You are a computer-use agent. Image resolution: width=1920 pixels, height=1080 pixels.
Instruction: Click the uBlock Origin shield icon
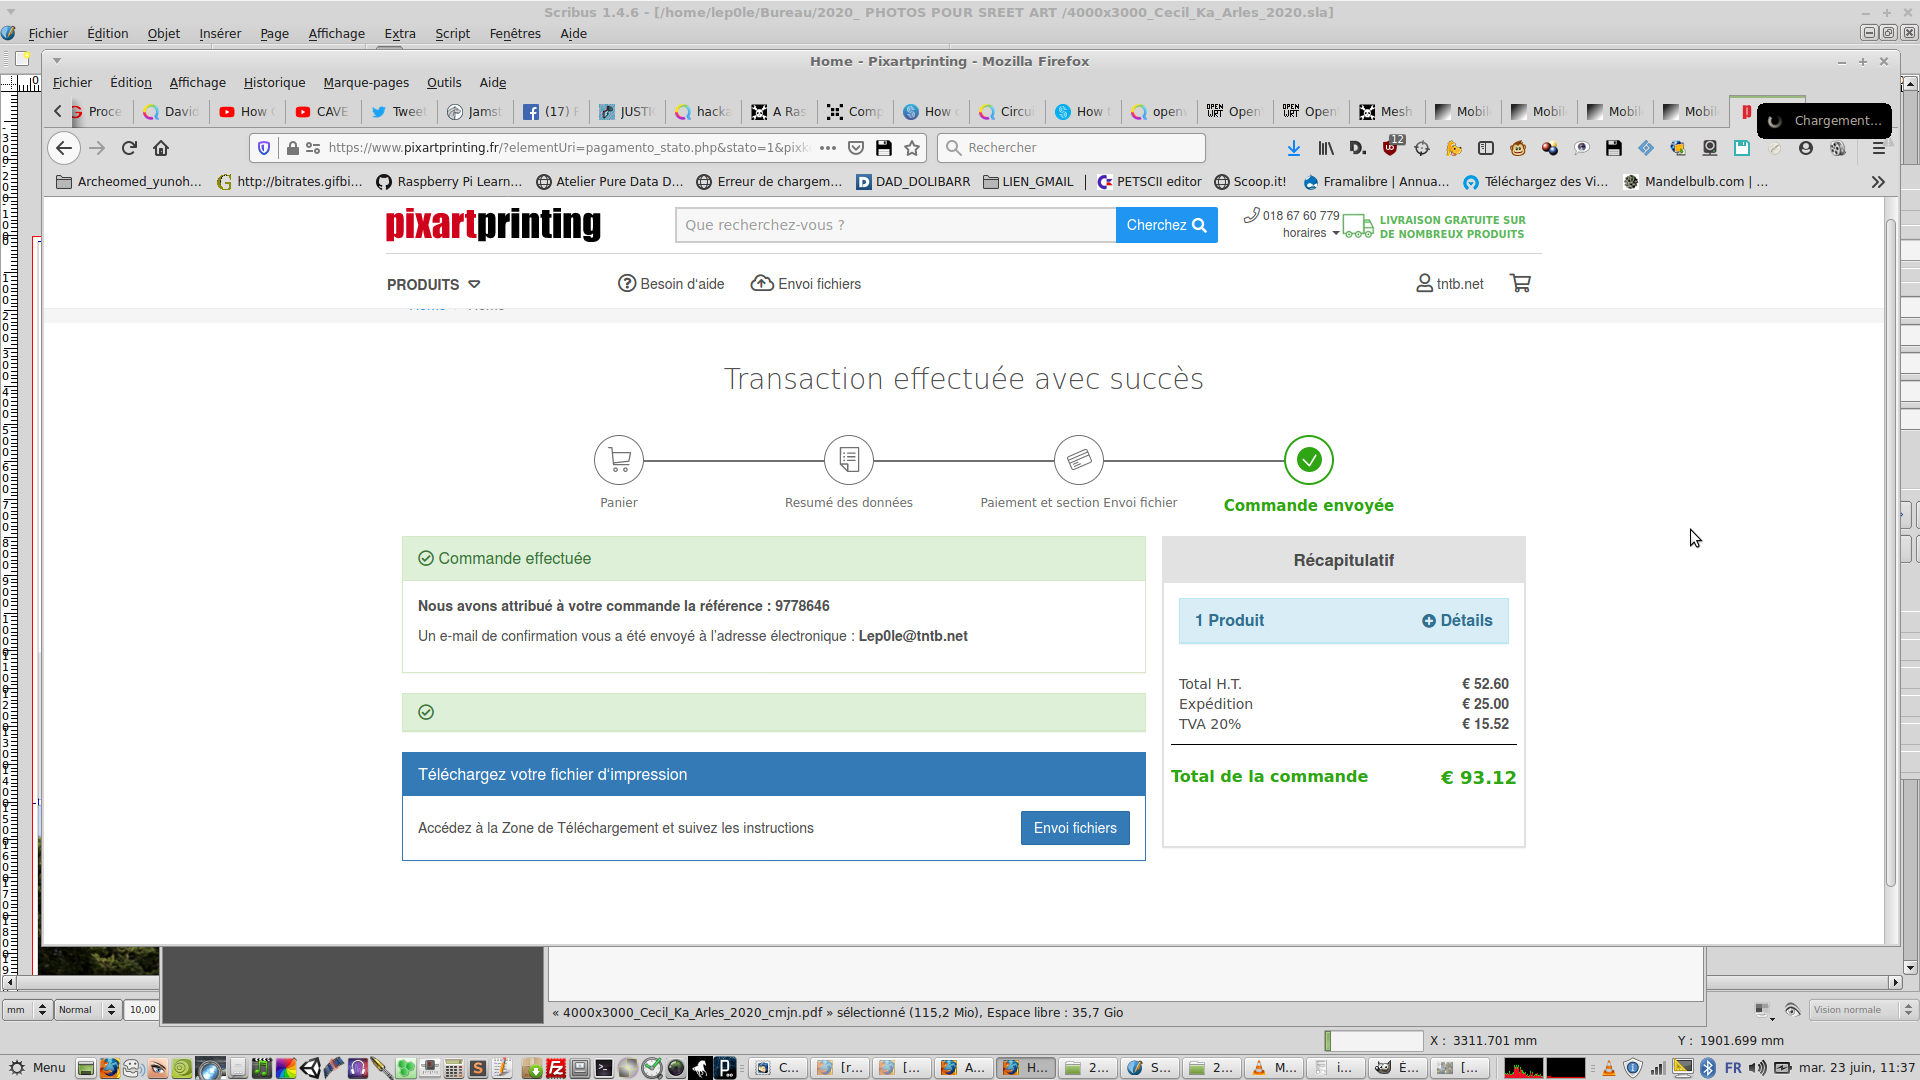1390,148
